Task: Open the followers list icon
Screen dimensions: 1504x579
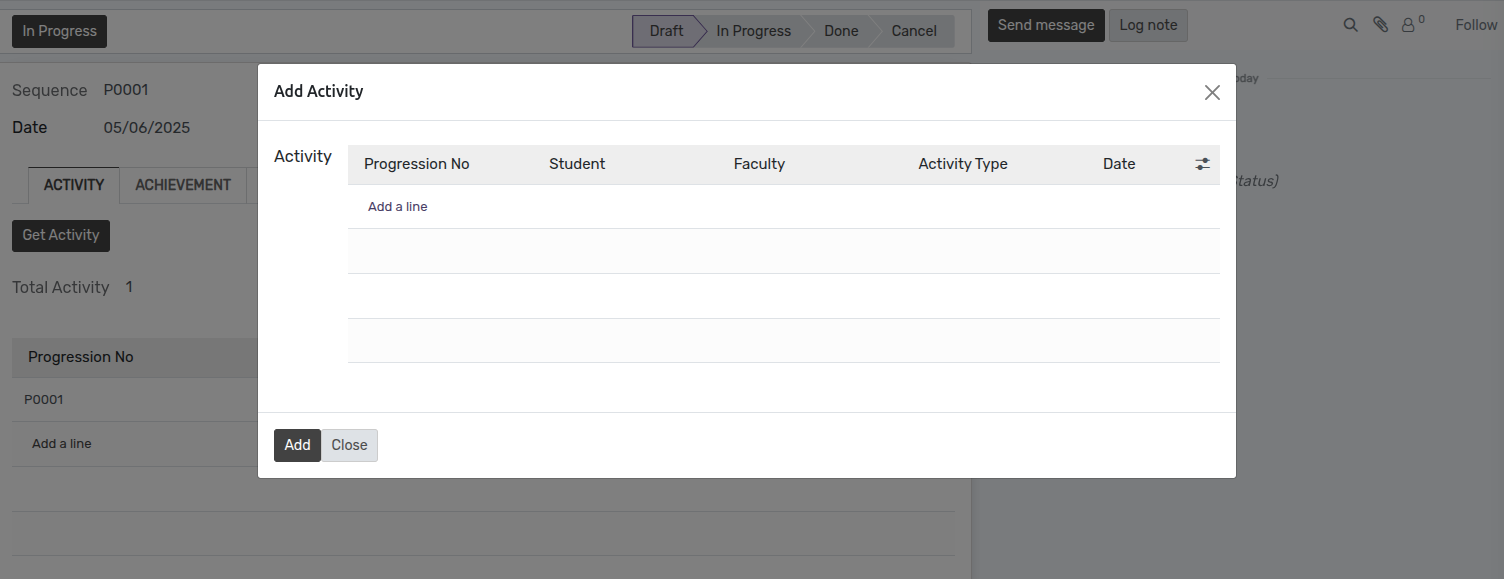Action: click(x=1410, y=25)
